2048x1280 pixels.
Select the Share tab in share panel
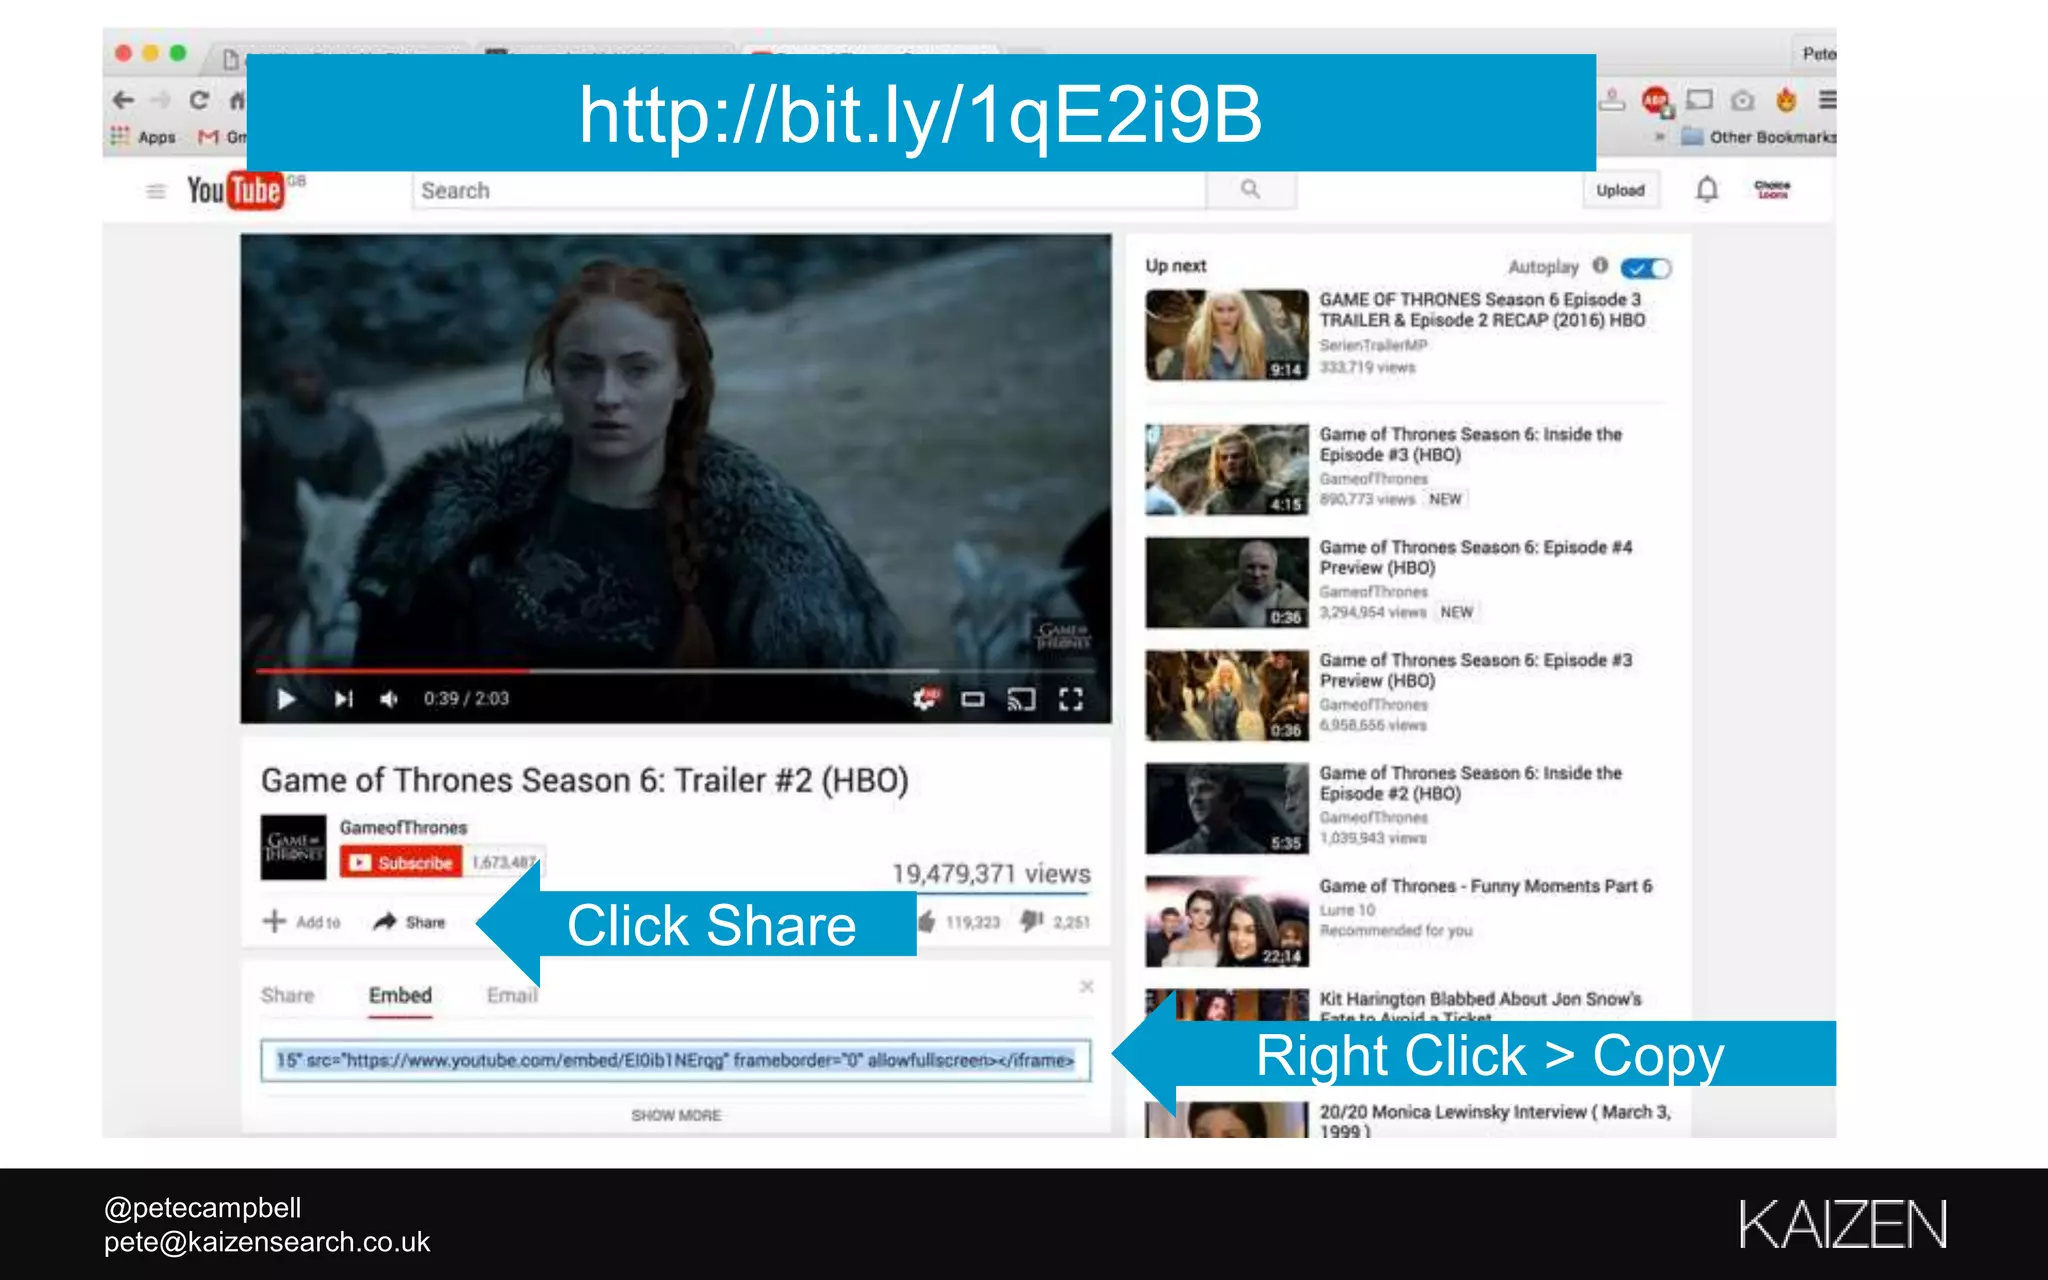(287, 995)
